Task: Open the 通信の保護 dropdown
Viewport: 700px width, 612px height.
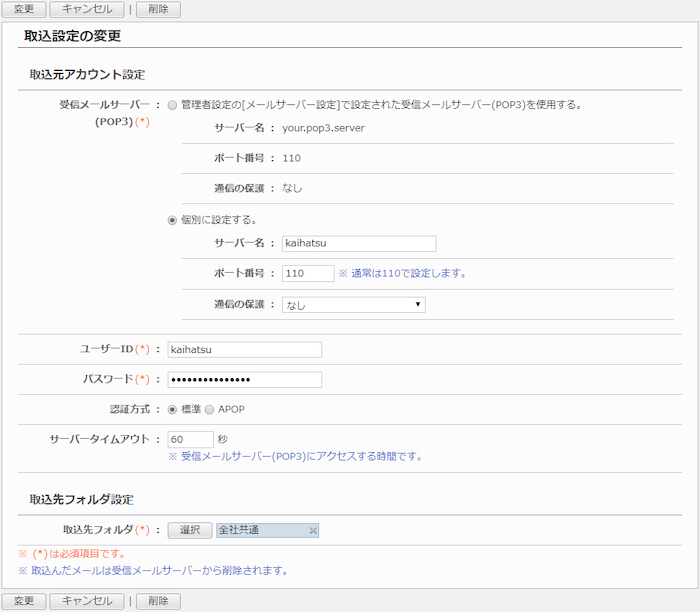Action: tap(353, 305)
